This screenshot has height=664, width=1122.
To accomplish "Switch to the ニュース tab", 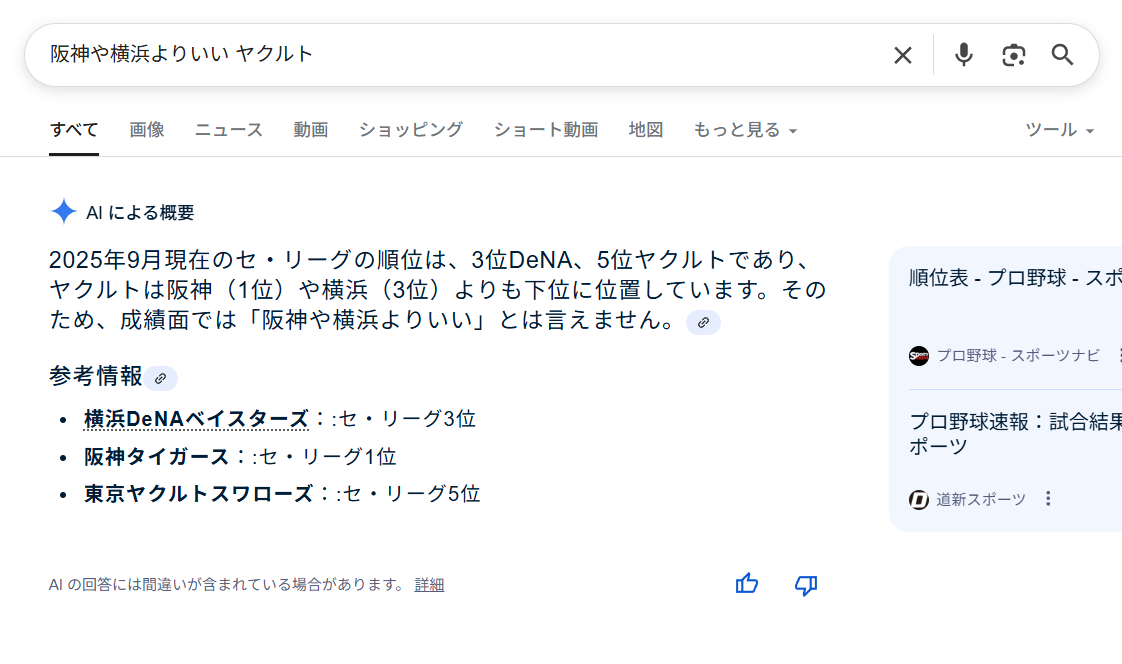I will click(x=229, y=130).
